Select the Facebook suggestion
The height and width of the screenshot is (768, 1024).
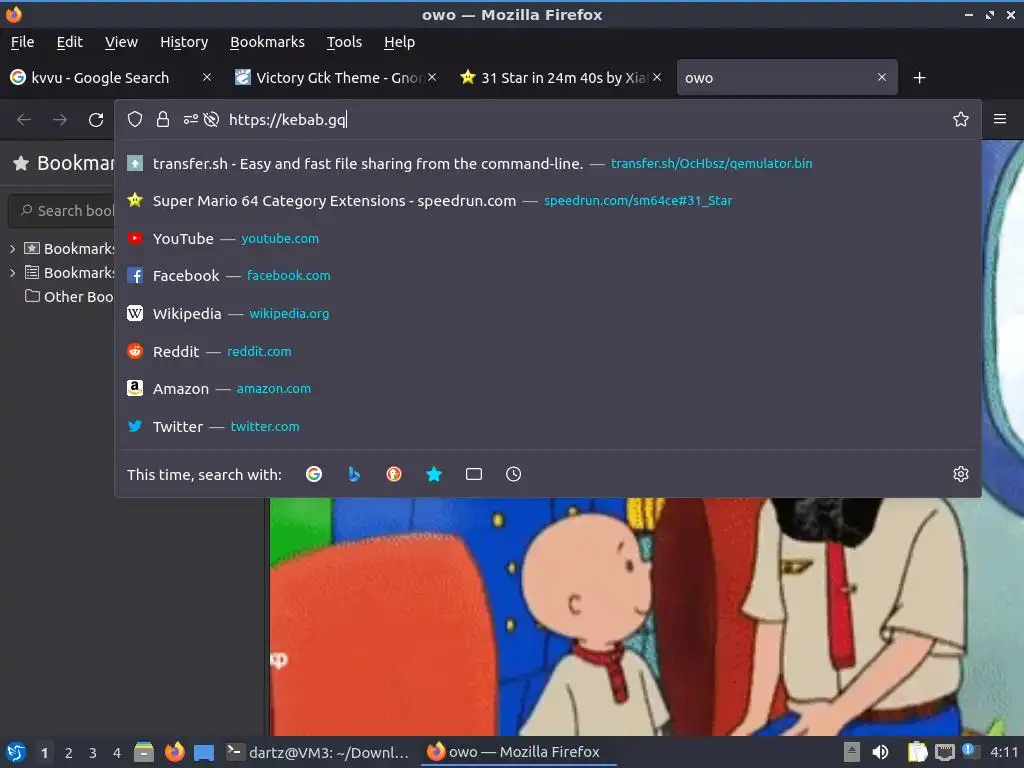(x=547, y=276)
